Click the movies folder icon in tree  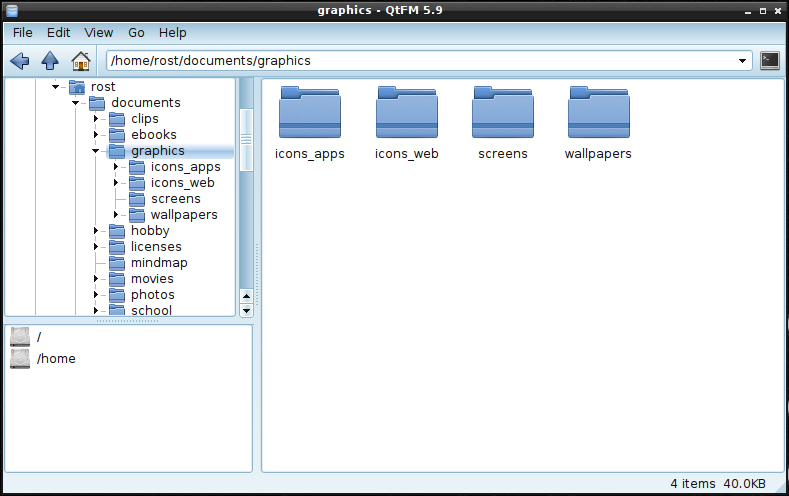[117, 279]
